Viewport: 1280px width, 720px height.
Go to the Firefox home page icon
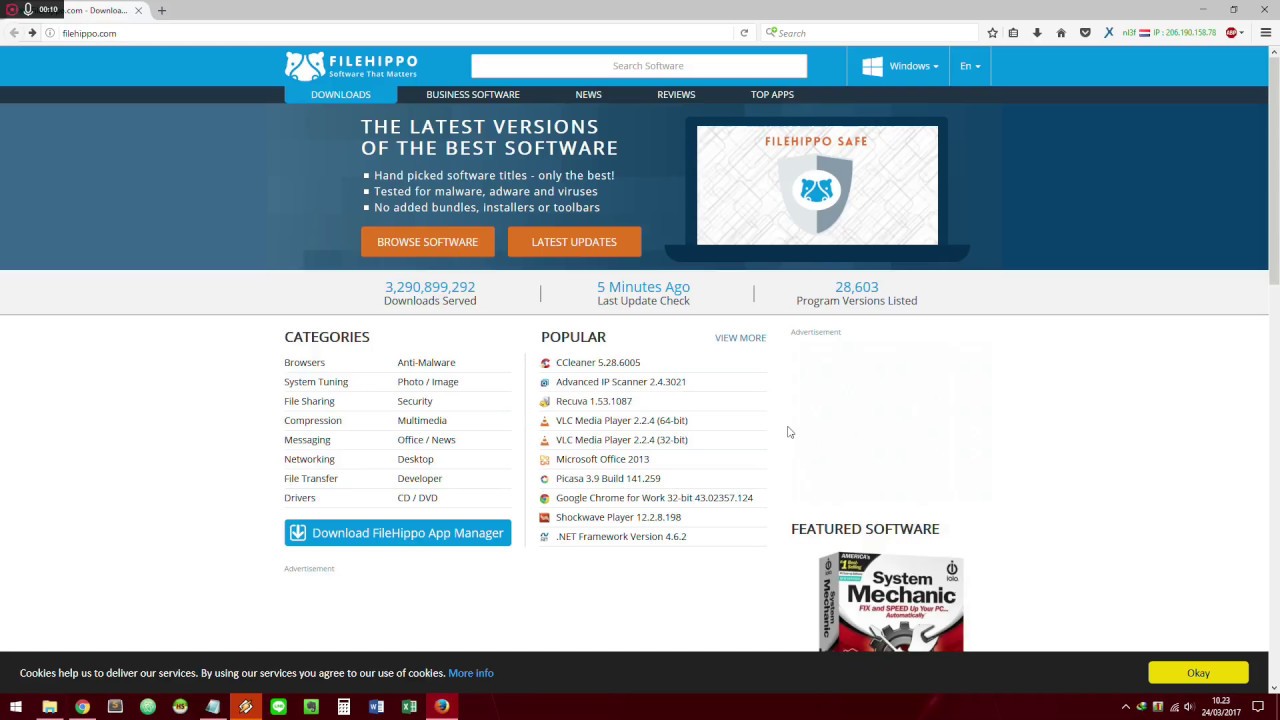(1061, 33)
